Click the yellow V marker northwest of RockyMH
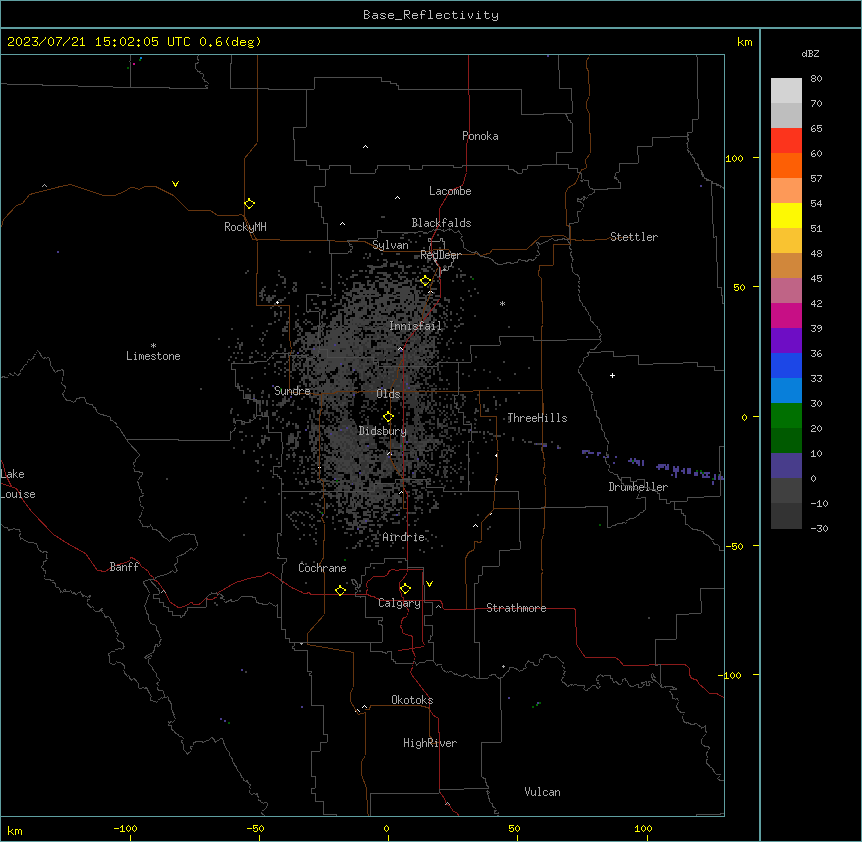This screenshot has height=842, width=862. pos(175,184)
